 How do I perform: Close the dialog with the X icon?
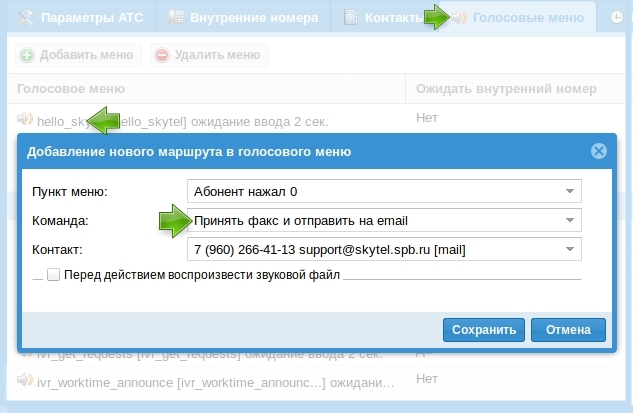pyautogui.click(x=598, y=152)
